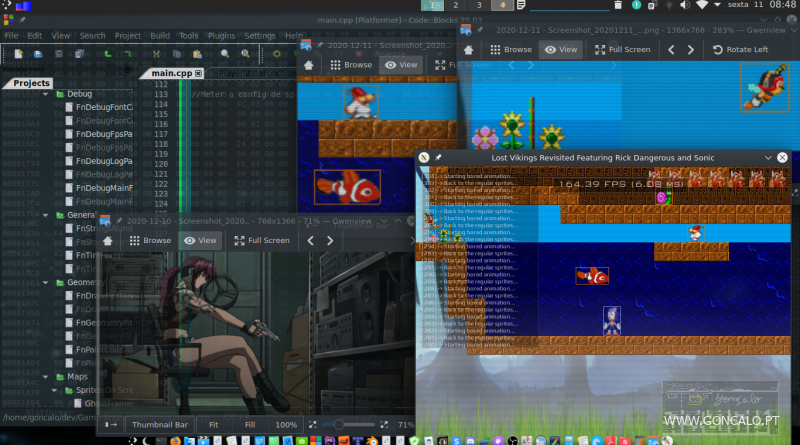
Task: Click home icon in 71% Gwenview window
Action: [108, 240]
